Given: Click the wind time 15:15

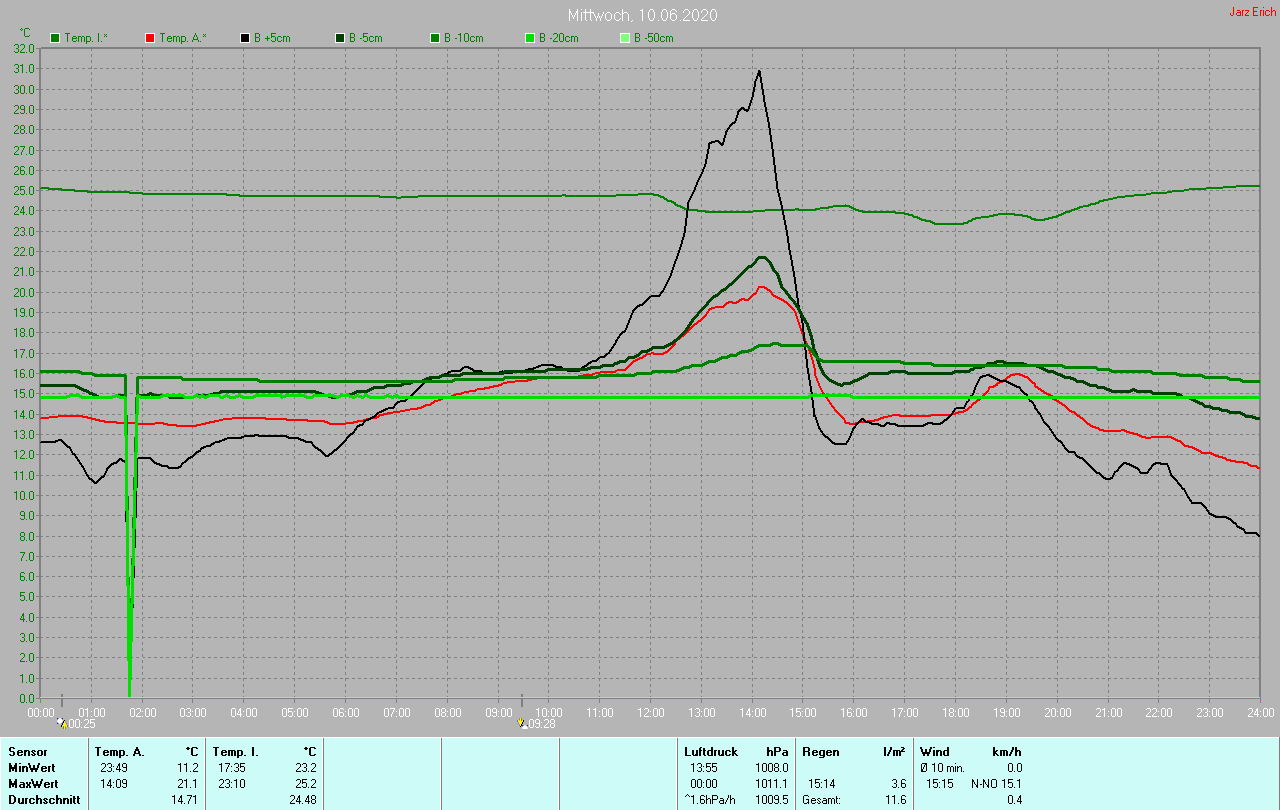Looking at the screenshot, I should (x=940, y=783).
